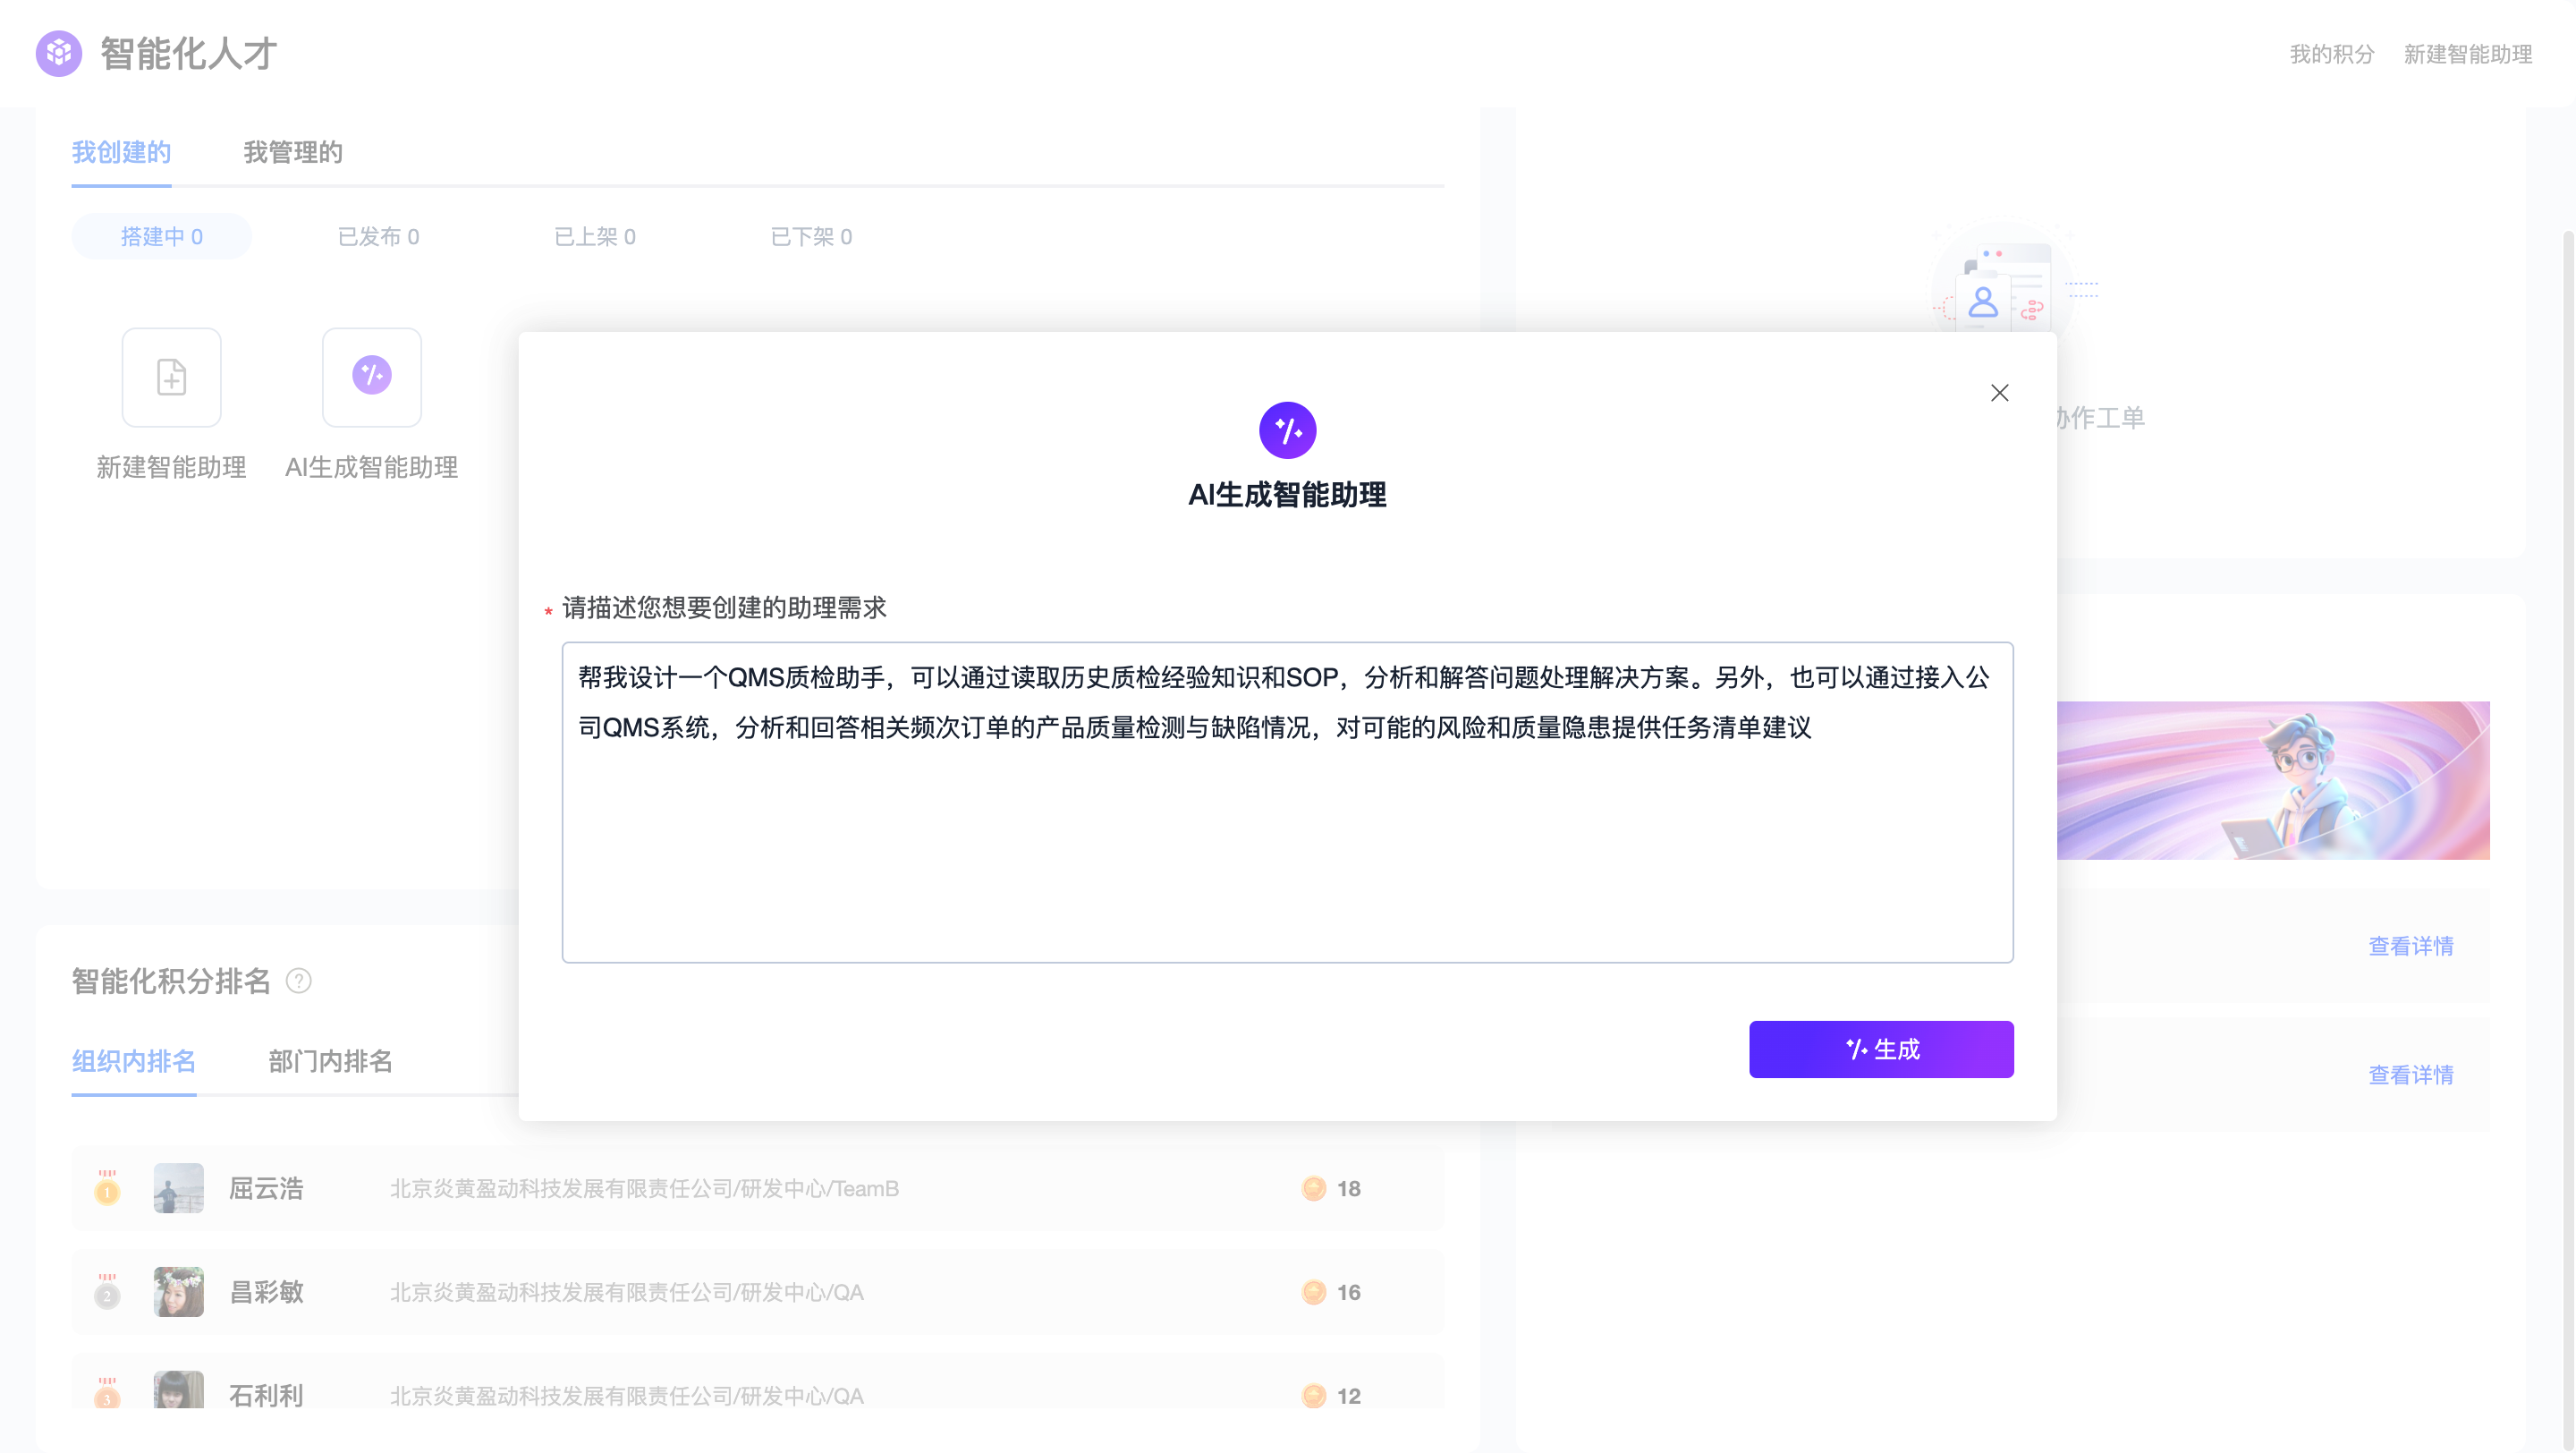Click the name 昌彩敏 in the ranking
Screen dimensions: 2576x1453
tap(266, 1292)
